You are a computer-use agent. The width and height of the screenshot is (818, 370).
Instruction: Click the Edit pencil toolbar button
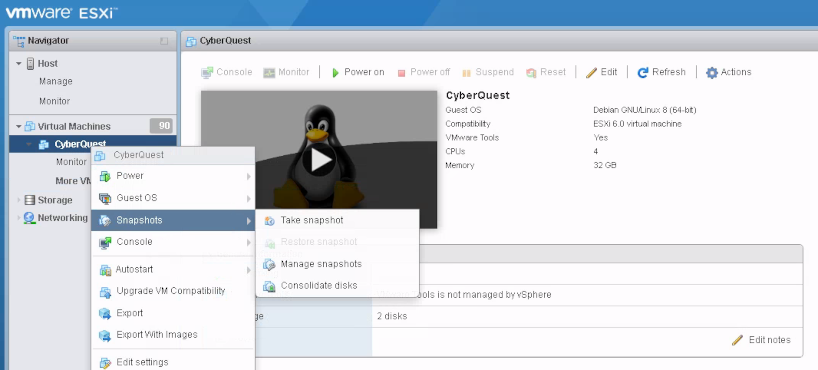pos(602,72)
